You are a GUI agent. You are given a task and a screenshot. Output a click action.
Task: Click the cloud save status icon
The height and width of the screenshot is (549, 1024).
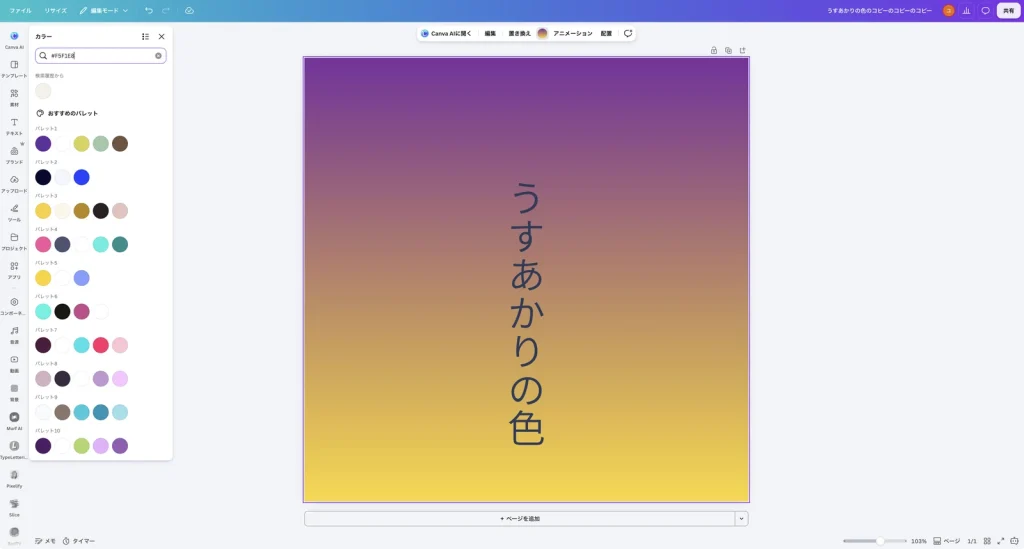tap(189, 10)
